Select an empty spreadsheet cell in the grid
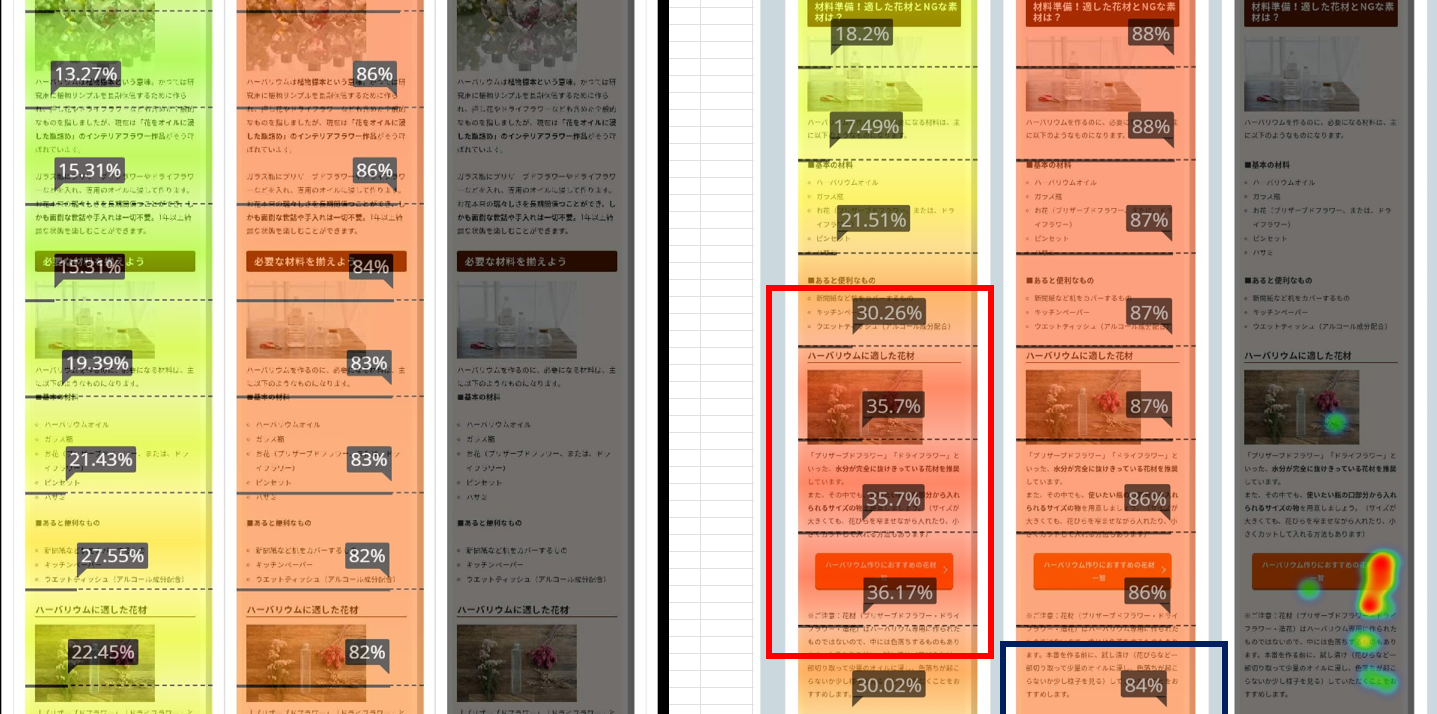This screenshot has height=714, width=1437. pos(710,200)
